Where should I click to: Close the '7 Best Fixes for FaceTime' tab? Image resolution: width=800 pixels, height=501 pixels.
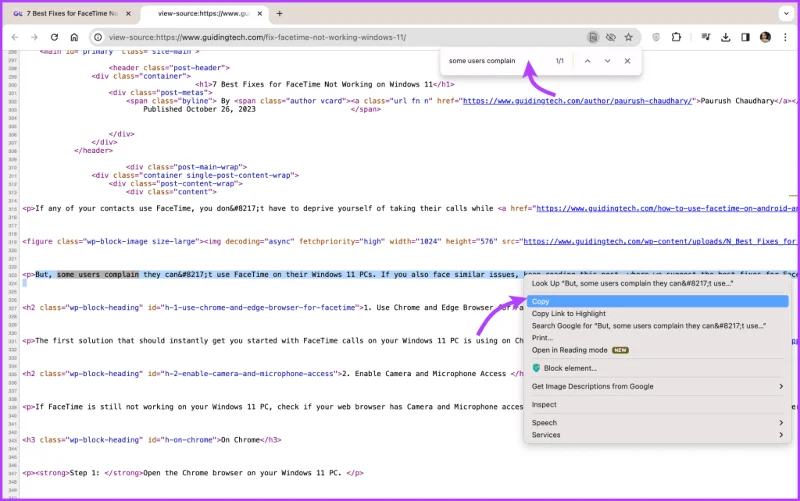click(x=128, y=14)
